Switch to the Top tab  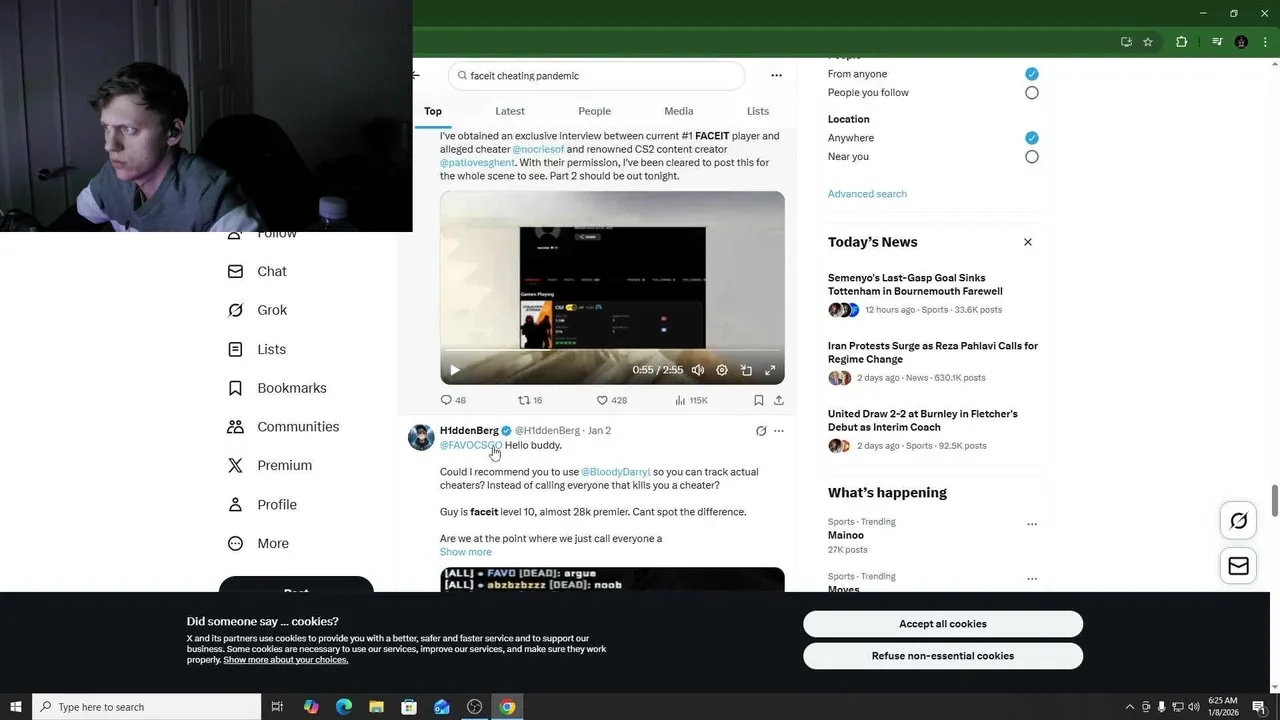point(433,111)
